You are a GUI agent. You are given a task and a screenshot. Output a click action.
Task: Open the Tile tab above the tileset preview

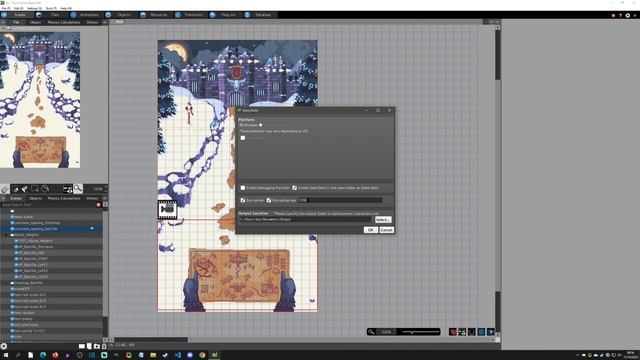pos(16,22)
